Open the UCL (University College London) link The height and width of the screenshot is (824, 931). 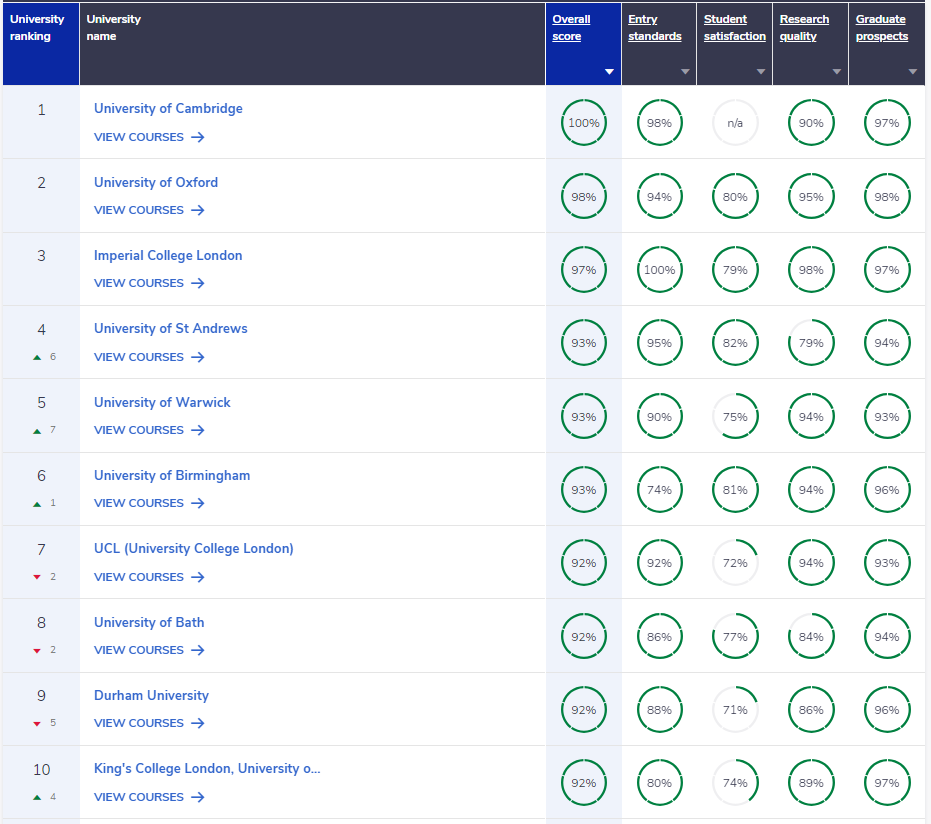tap(193, 548)
